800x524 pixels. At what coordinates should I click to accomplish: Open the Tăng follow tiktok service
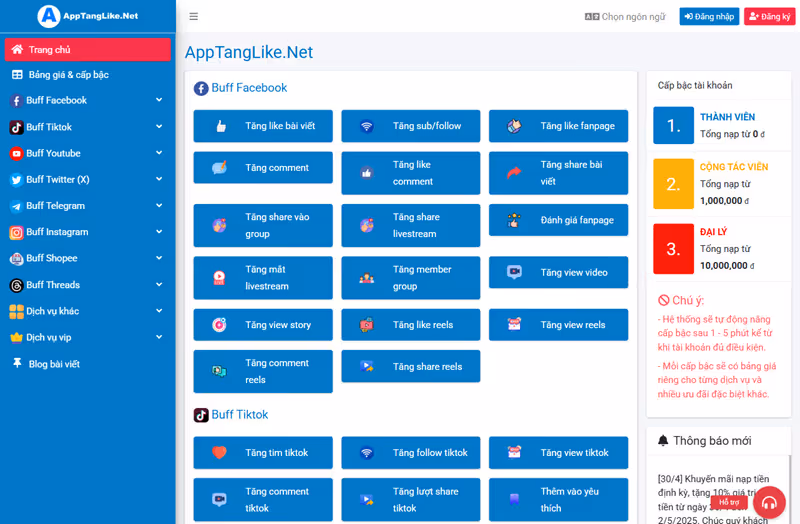click(411, 453)
